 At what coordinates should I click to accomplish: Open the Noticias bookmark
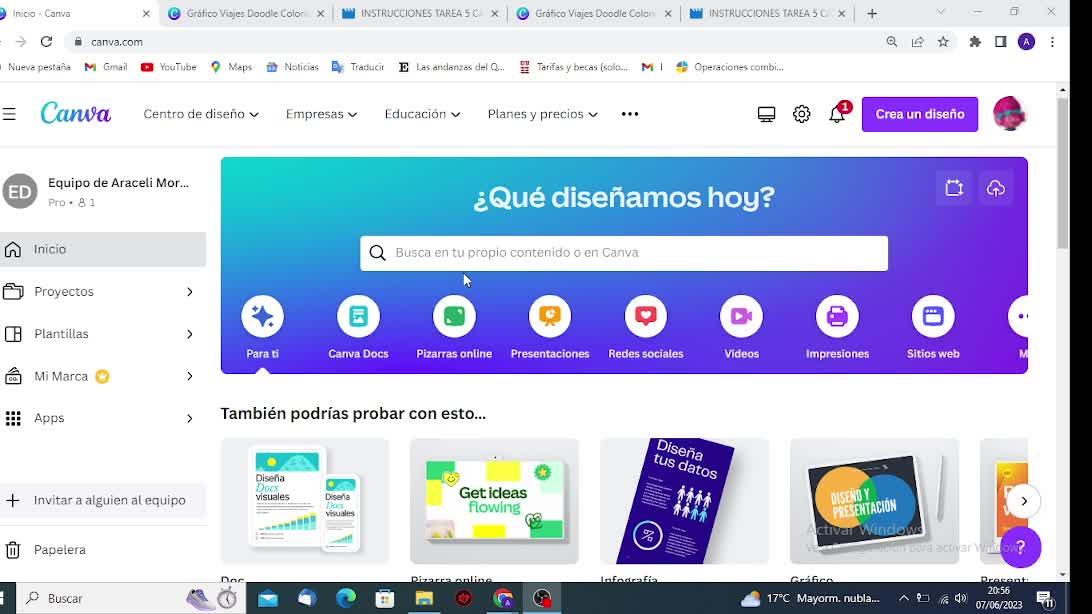(292, 67)
